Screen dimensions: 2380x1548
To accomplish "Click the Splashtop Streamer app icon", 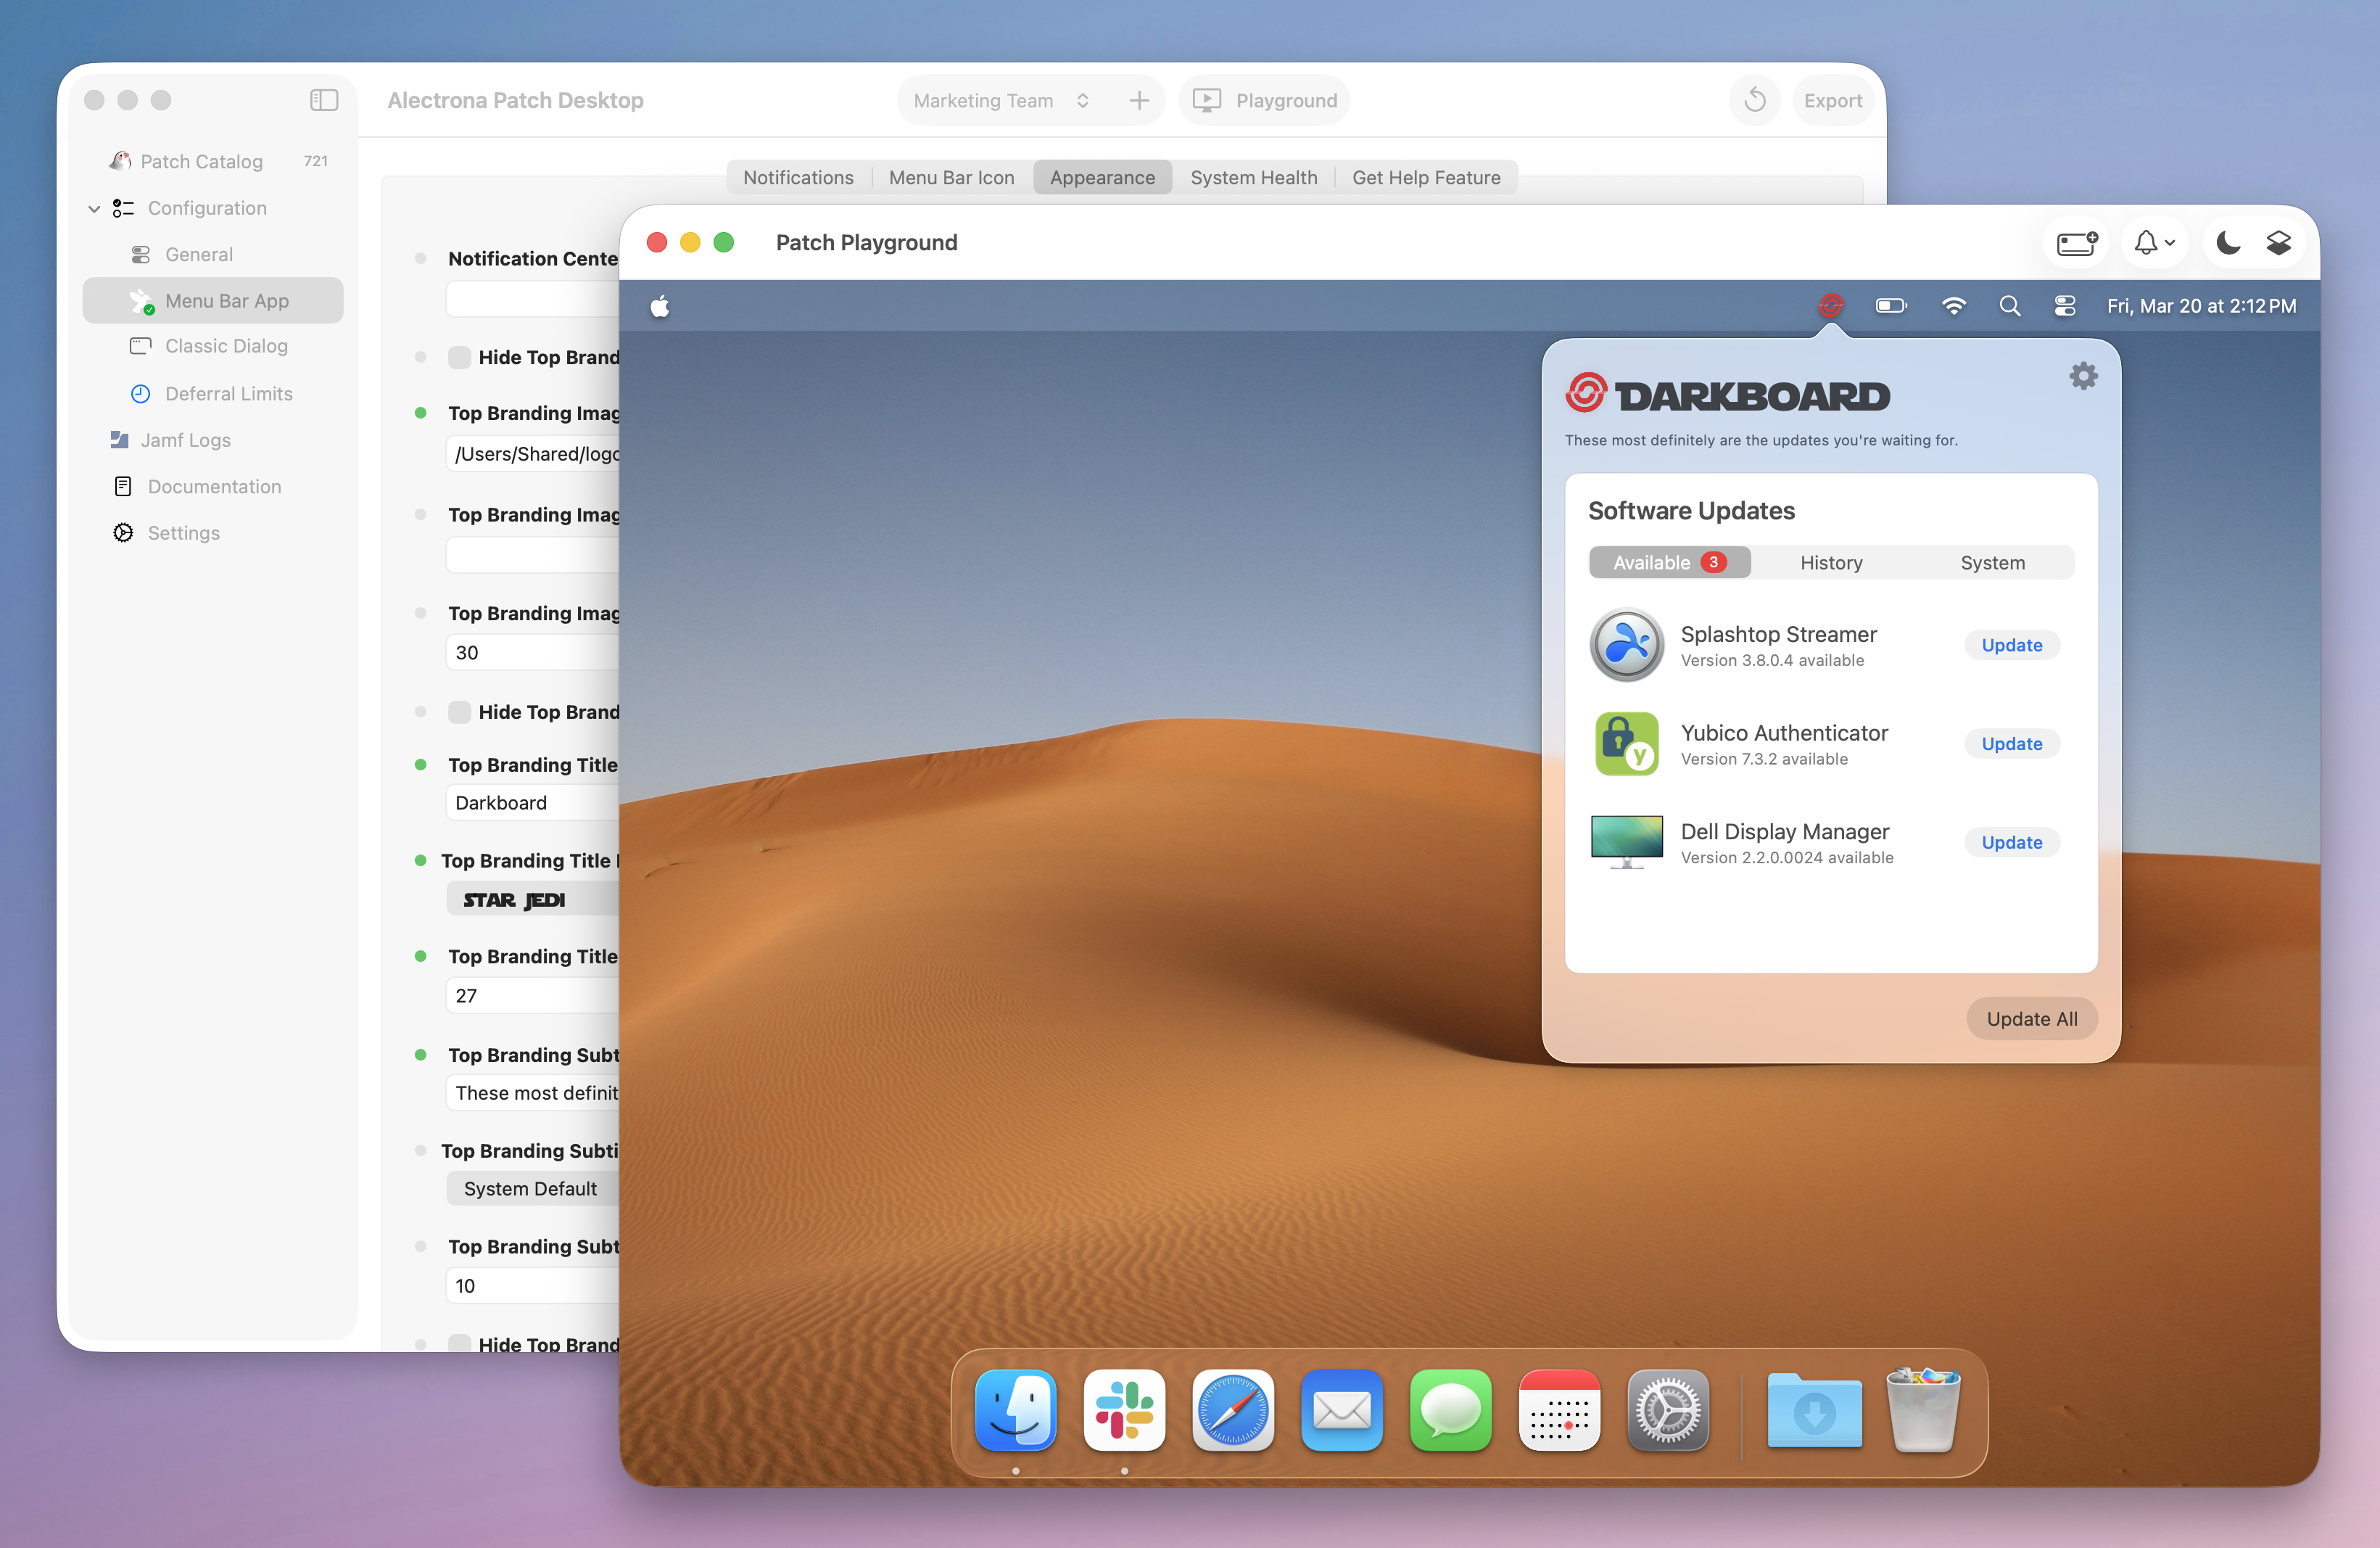I will click(x=1627, y=645).
